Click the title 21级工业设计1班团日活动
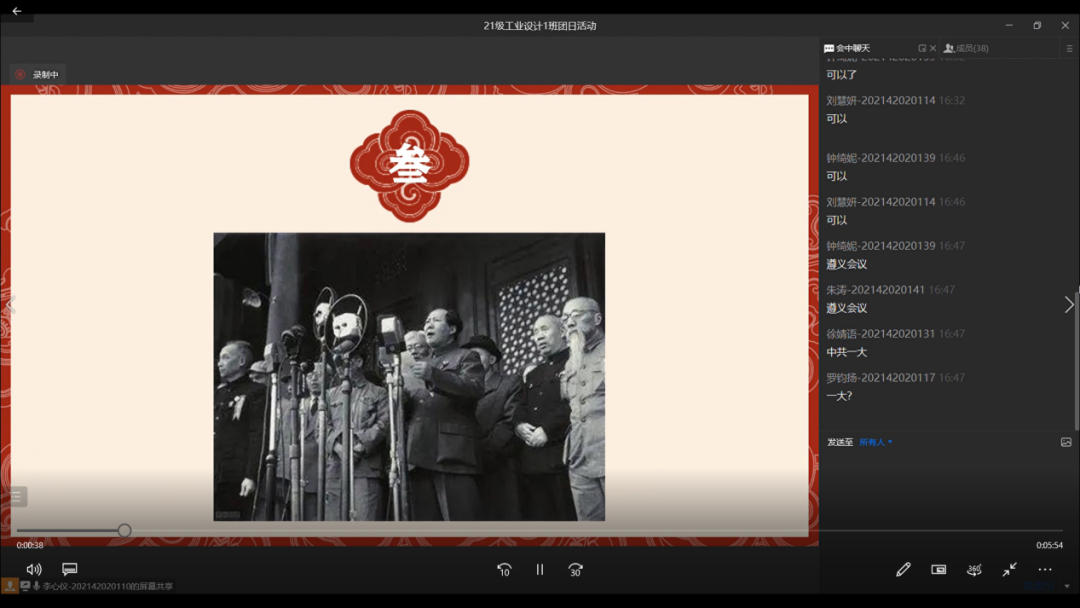This screenshot has height=608, width=1080. [540, 25]
